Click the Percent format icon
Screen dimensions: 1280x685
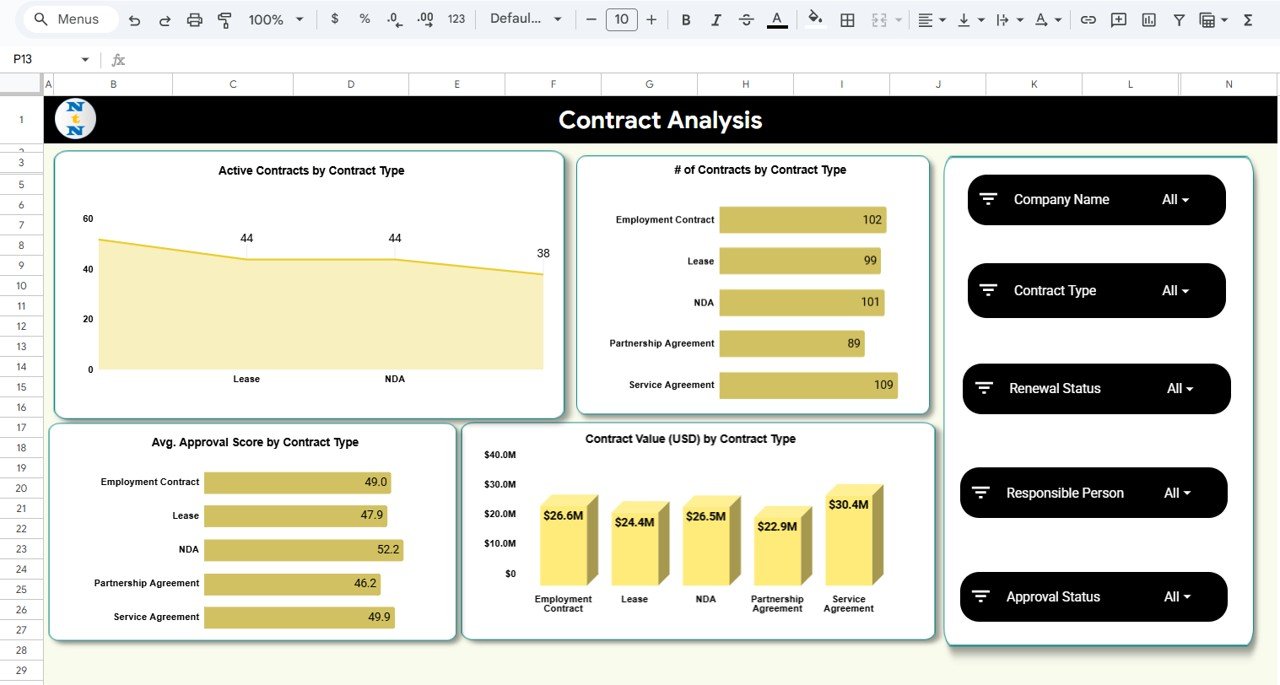click(x=364, y=19)
